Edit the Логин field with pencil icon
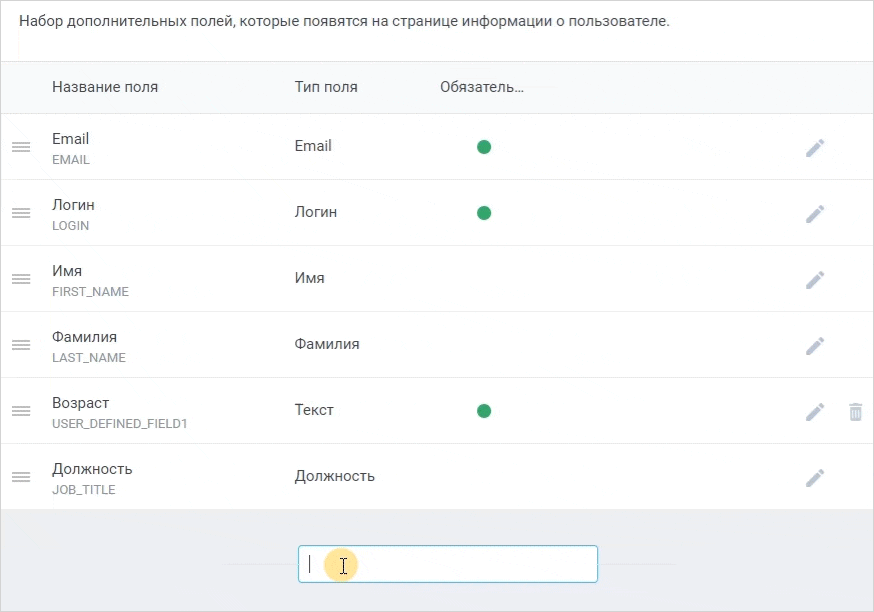 815,213
